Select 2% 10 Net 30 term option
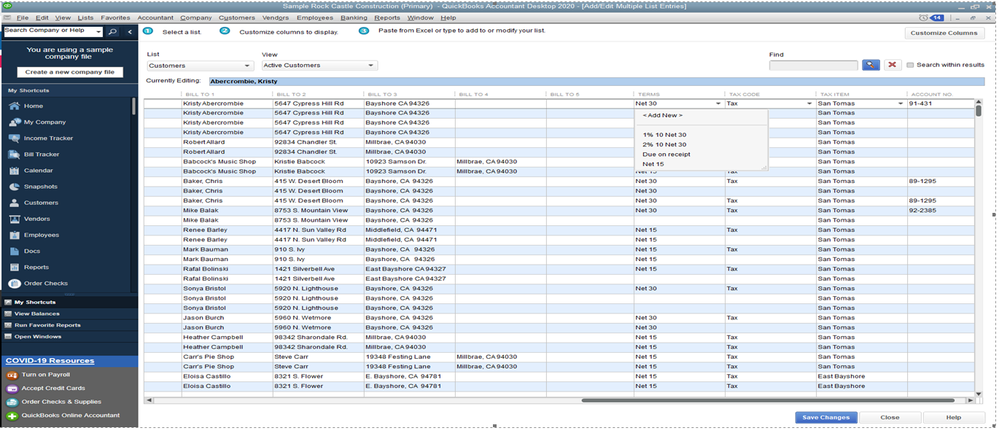This screenshot has width=999, height=433. 665,145
